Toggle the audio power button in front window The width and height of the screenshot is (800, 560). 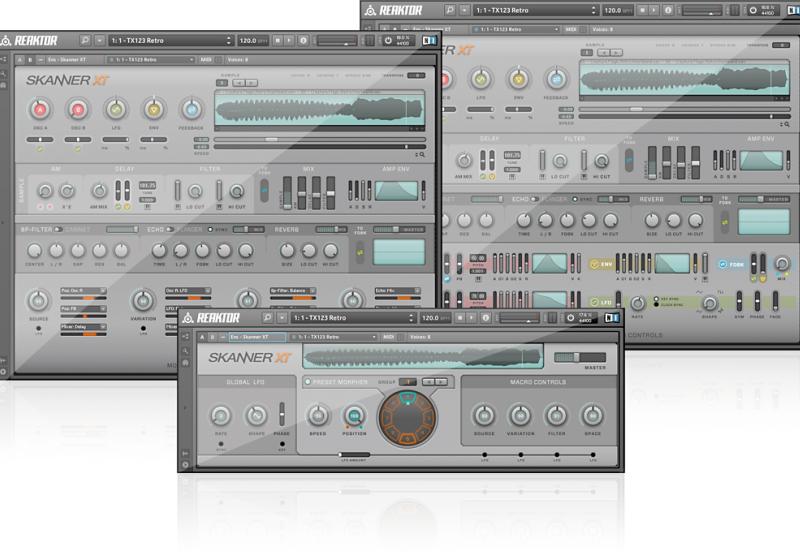(570, 318)
